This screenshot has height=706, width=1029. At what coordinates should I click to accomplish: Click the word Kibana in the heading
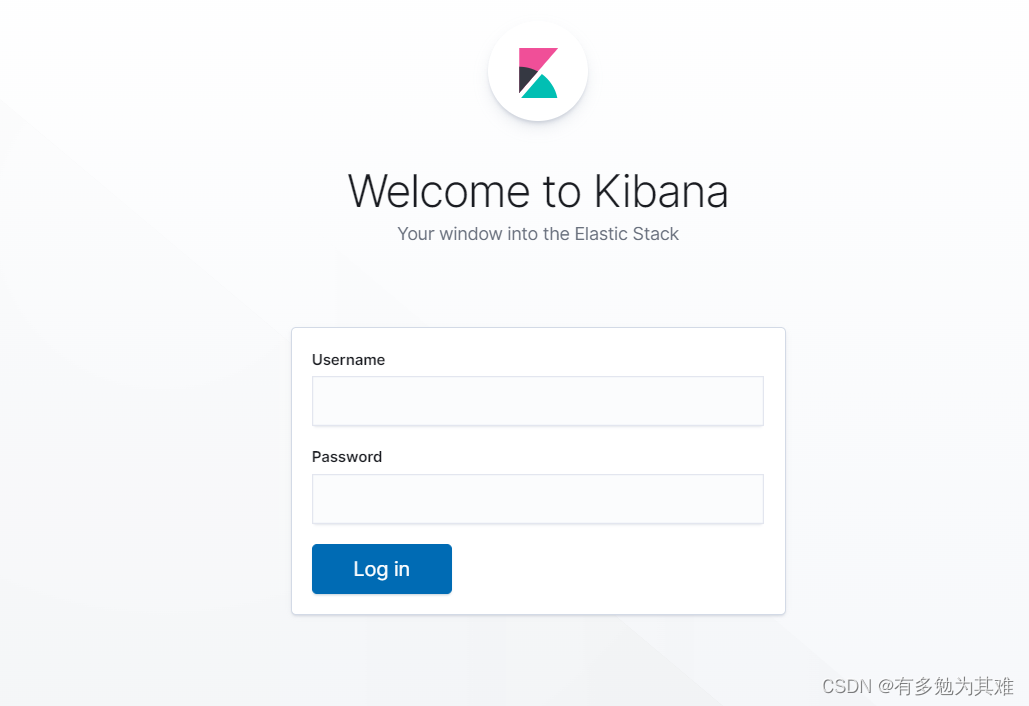661,191
